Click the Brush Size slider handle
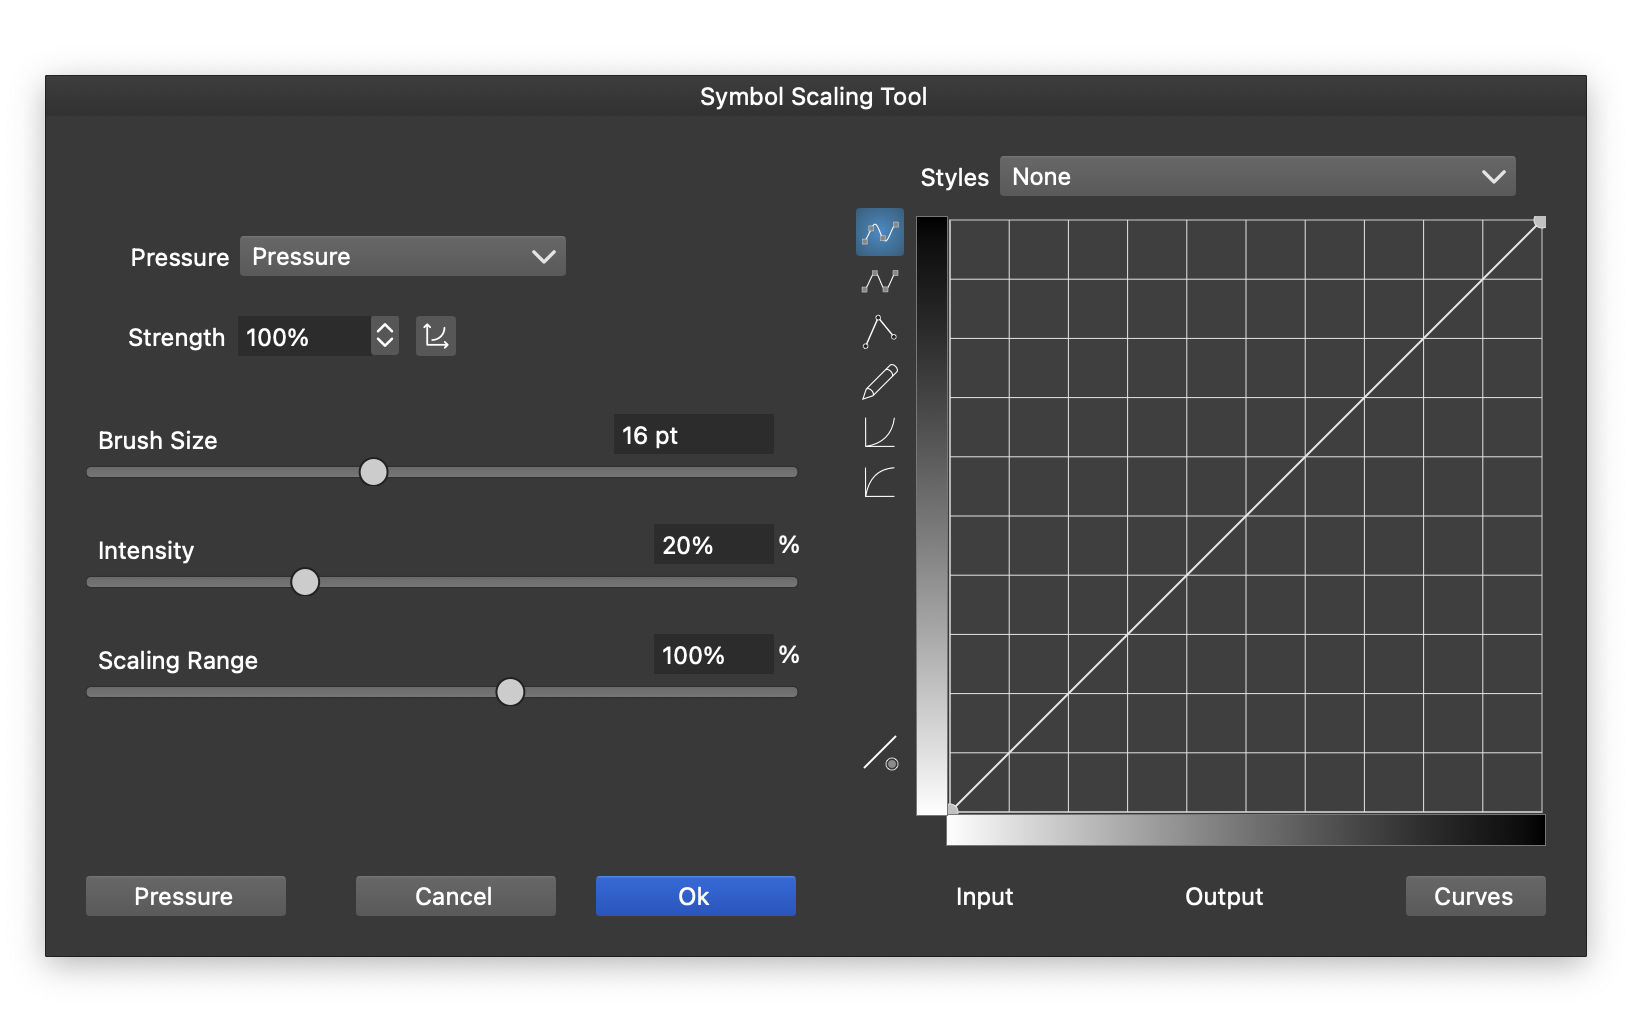 tap(373, 472)
